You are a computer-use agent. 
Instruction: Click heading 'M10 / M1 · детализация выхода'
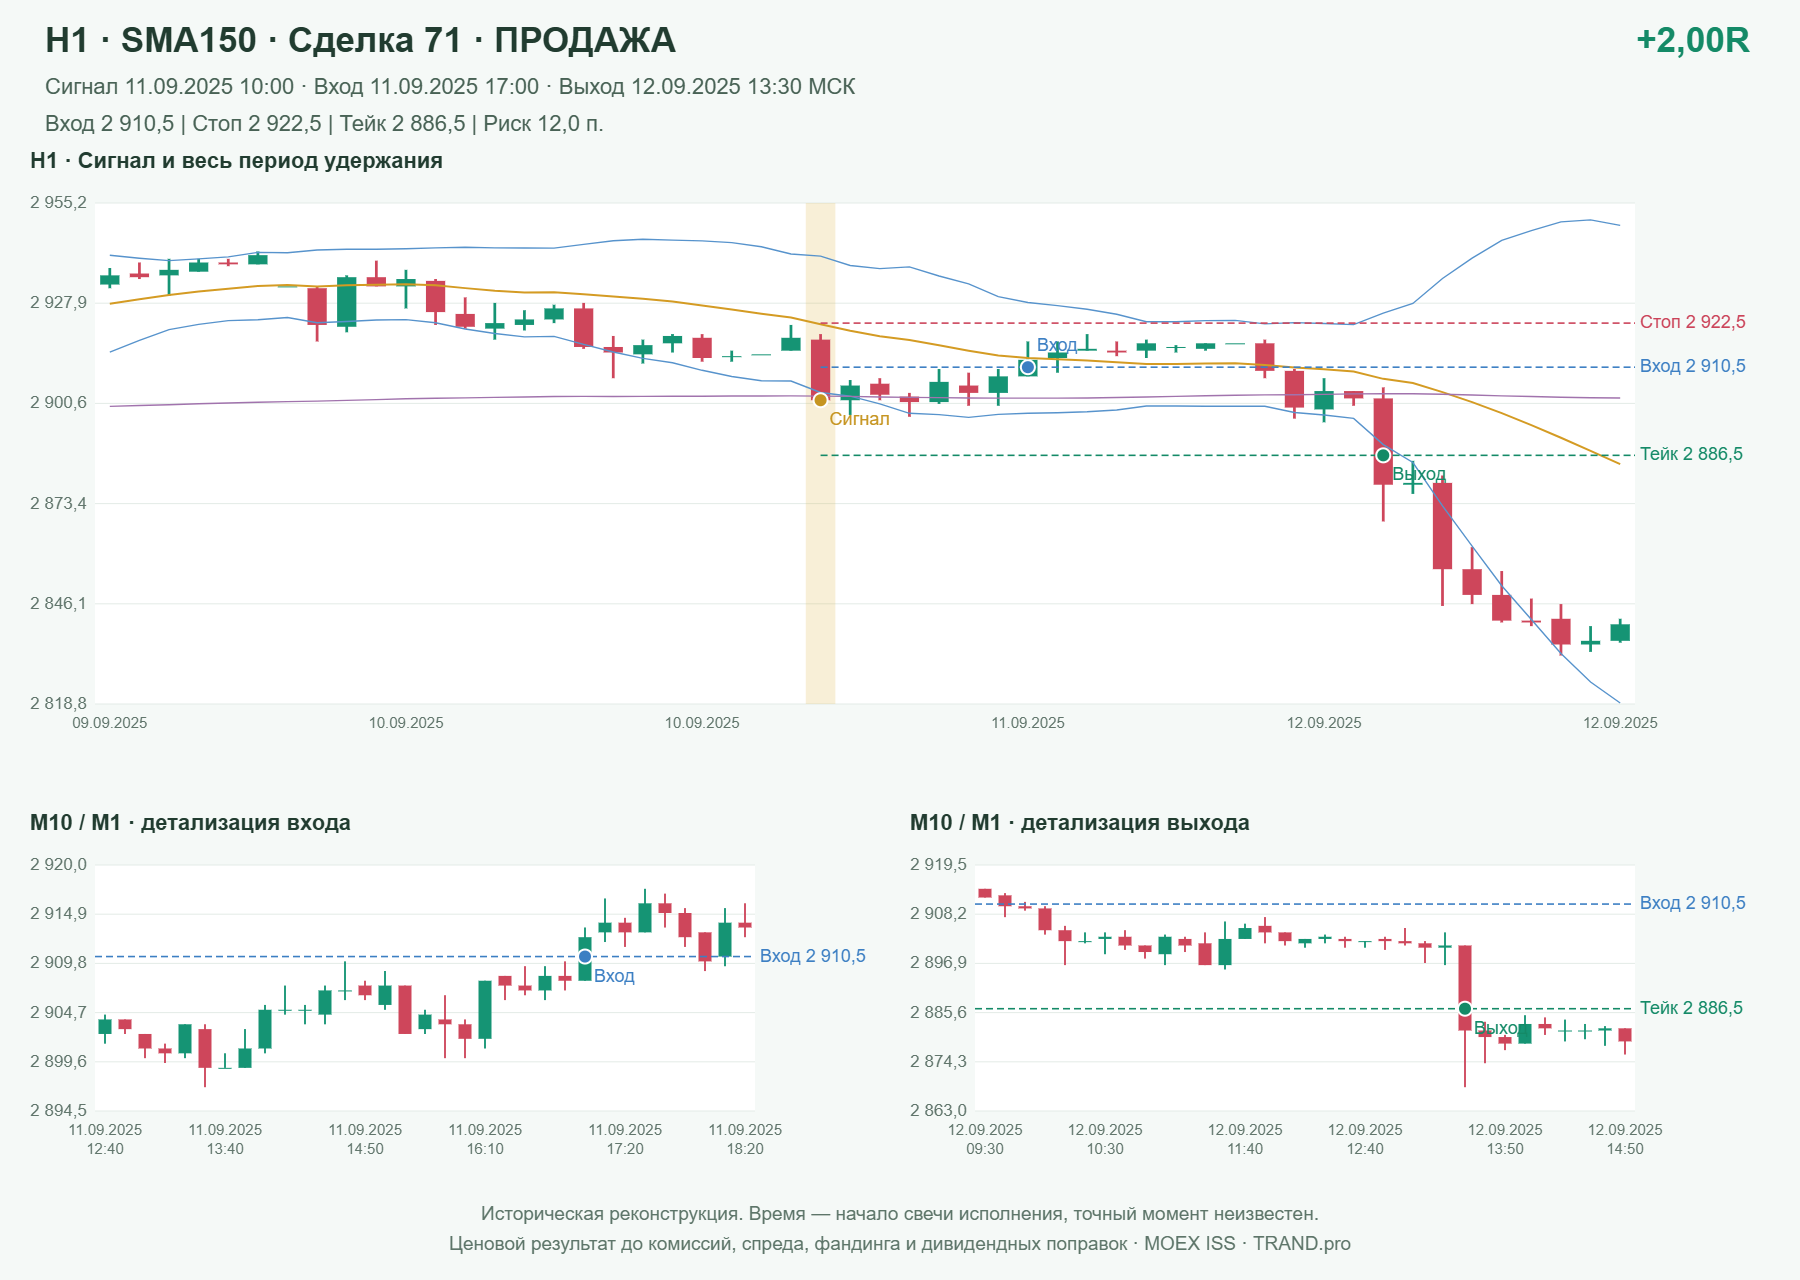tap(1080, 823)
